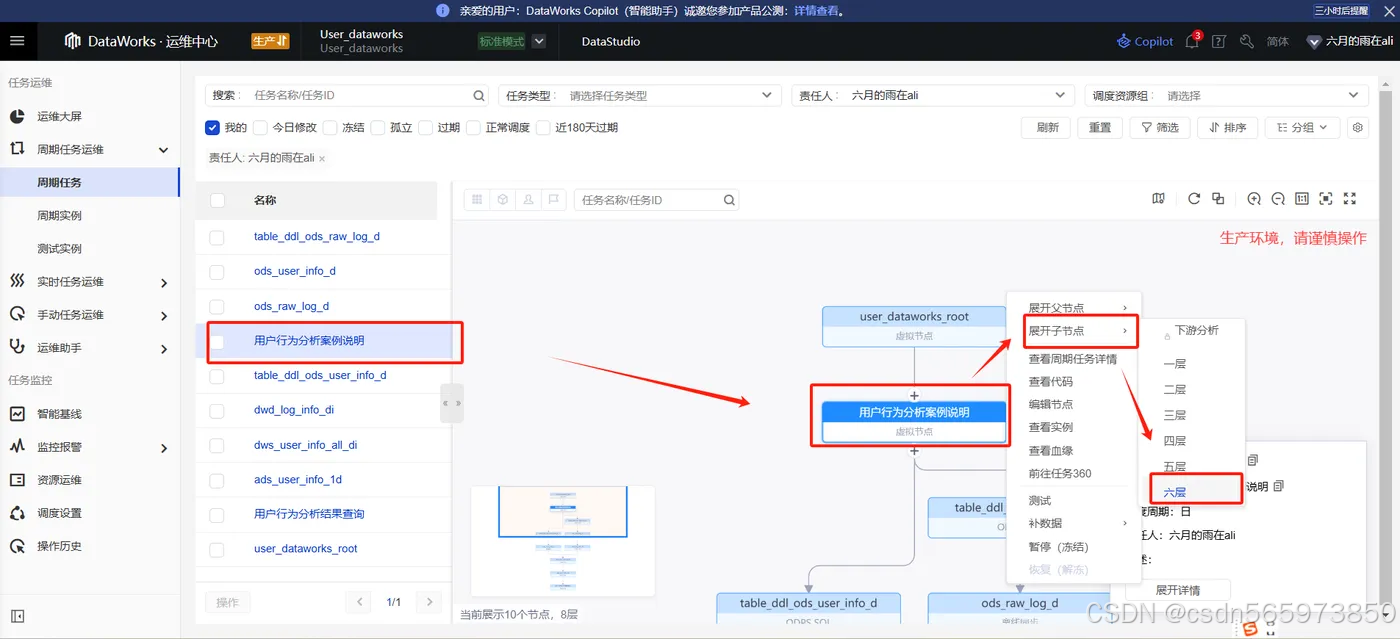This screenshot has width=1400, height=639.
Task: Click the 1:1 actual size icon
Action: [1302, 199]
